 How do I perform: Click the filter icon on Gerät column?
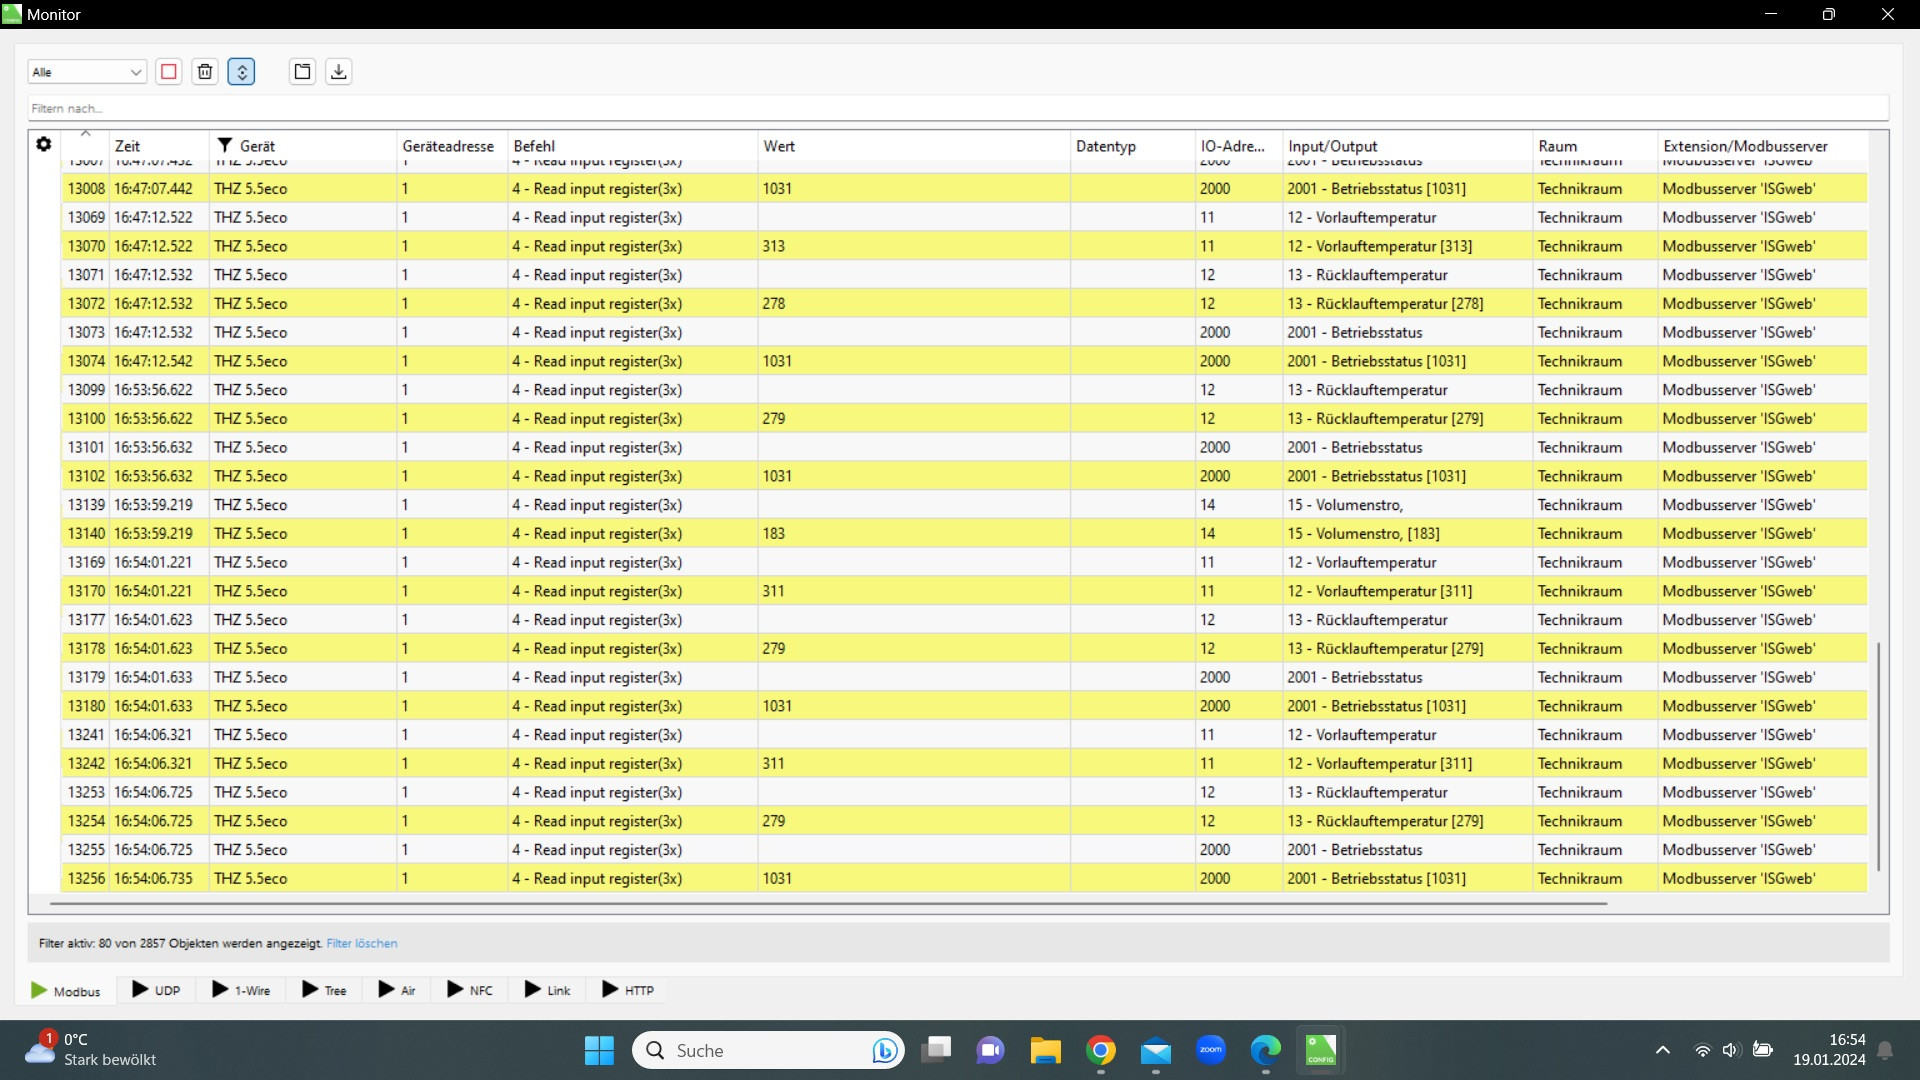(x=225, y=146)
